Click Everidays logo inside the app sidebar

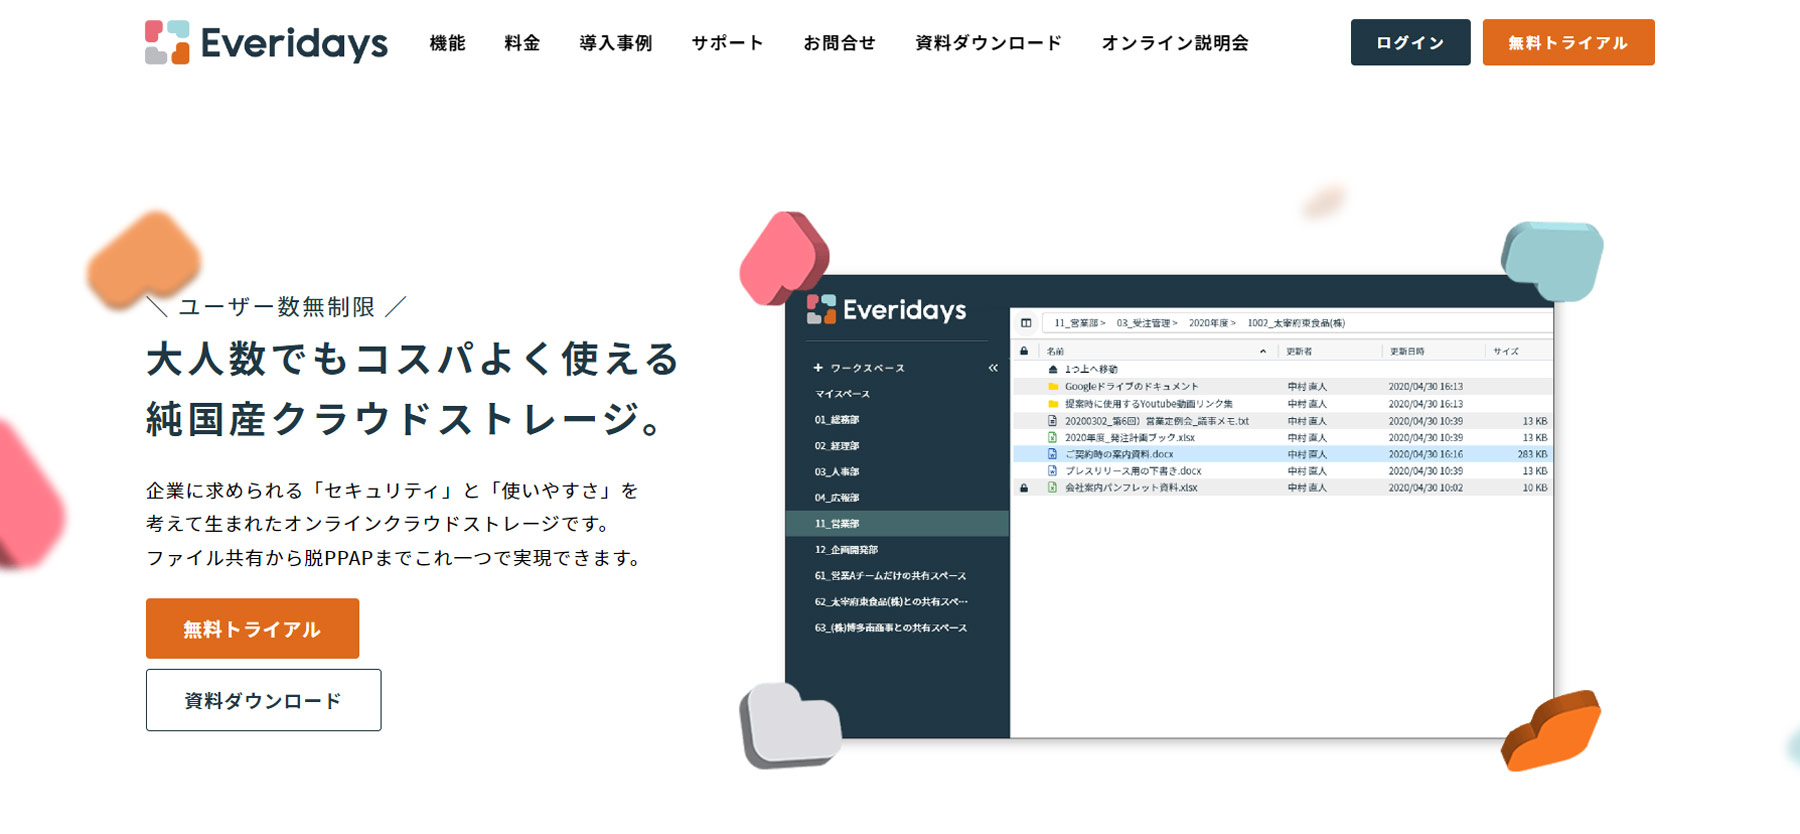[x=886, y=310]
